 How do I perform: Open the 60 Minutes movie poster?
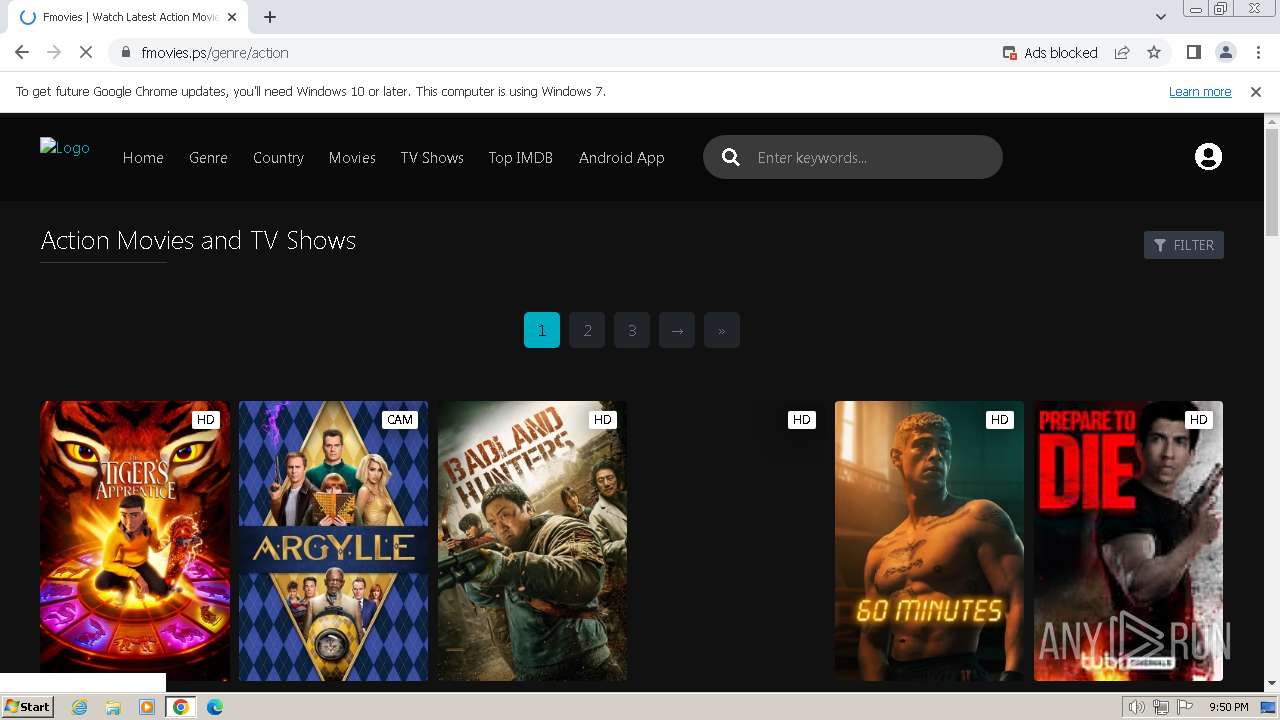click(929, 541)
